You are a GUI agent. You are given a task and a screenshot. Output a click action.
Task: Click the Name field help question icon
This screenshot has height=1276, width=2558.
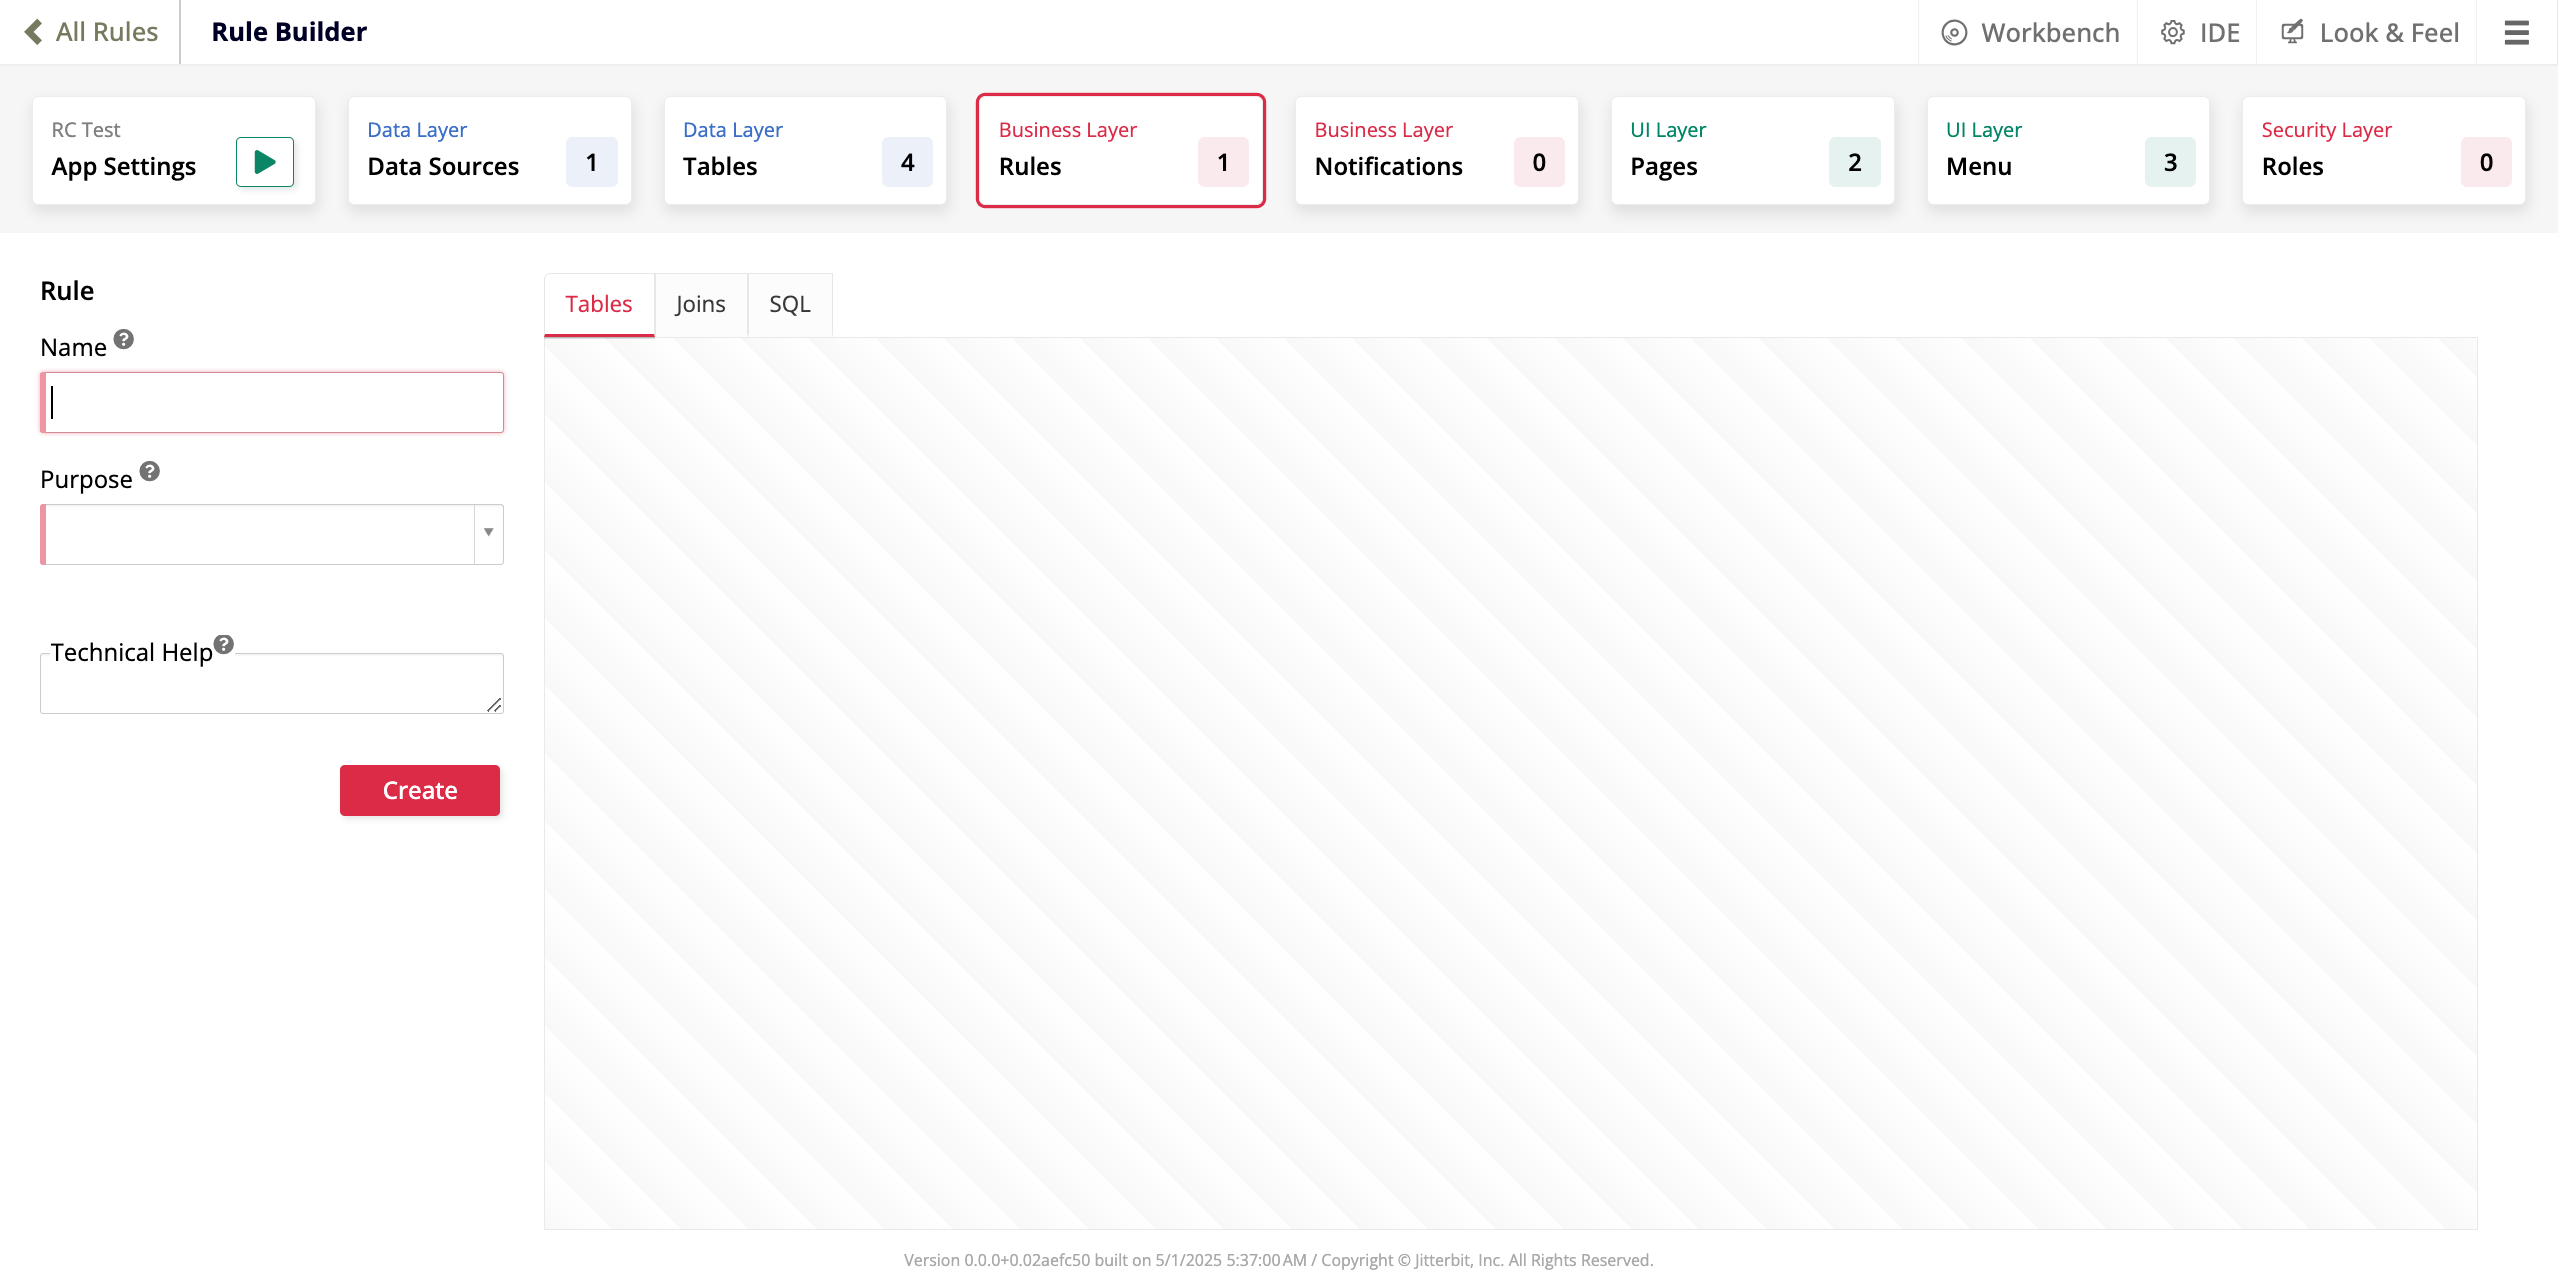click(124, 339)
